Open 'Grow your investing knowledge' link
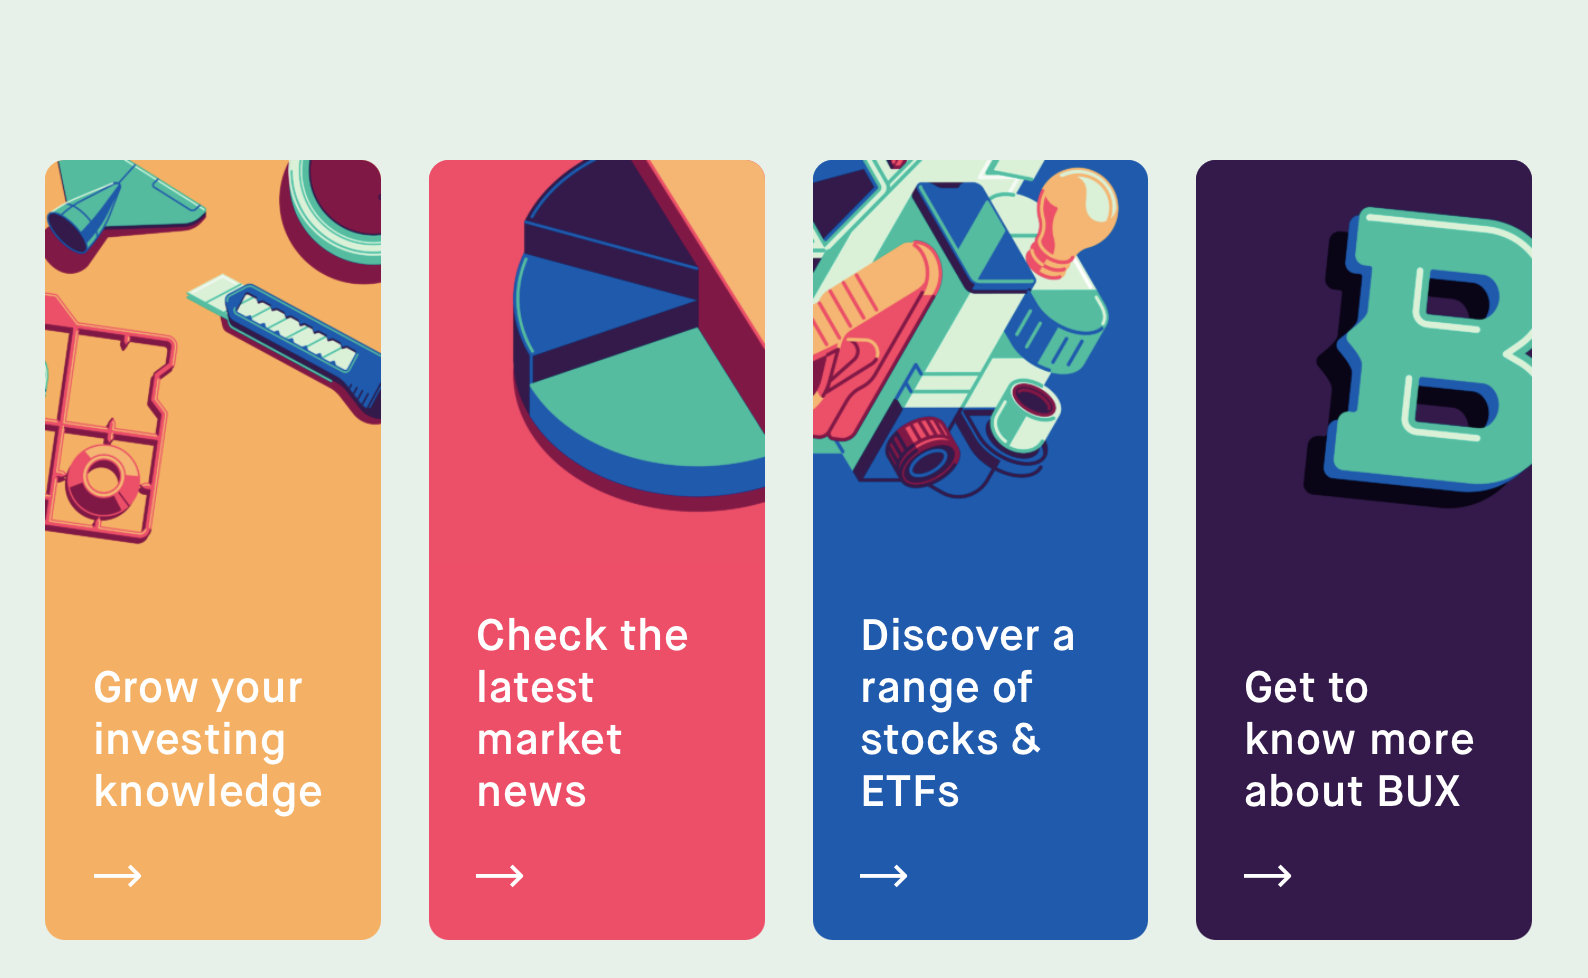The height and width of the screenshot is (978, 1588). [208, 739]
